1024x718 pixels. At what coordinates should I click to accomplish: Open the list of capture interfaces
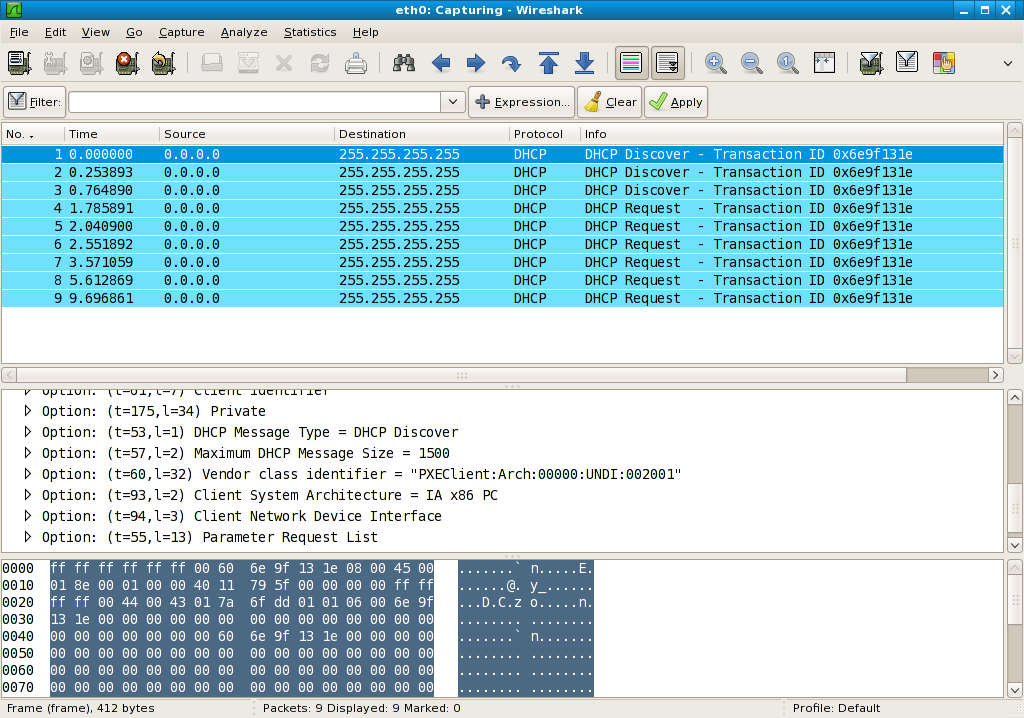tap(19, 63)
